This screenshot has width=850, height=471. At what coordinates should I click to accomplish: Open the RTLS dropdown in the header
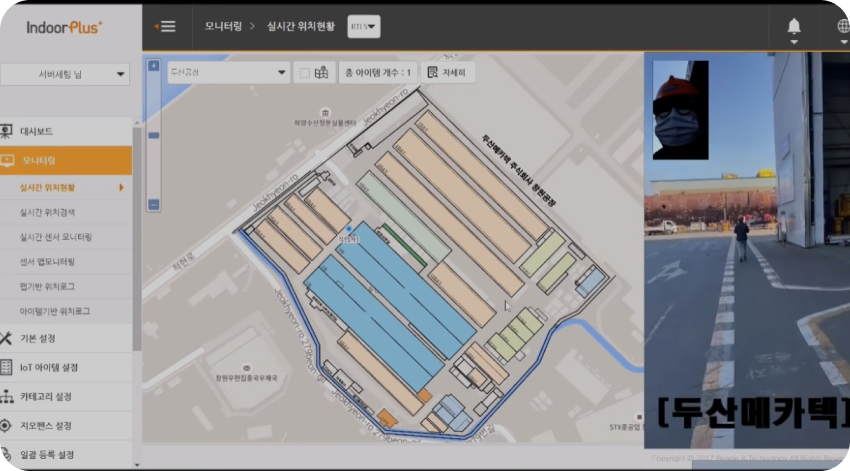click(363, 27)
